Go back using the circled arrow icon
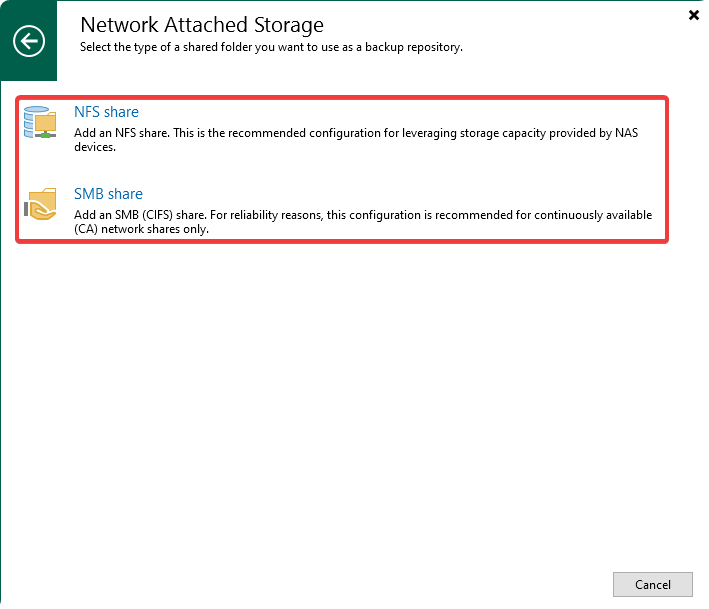The image size is (709, 609). click(x=29, y=41)
